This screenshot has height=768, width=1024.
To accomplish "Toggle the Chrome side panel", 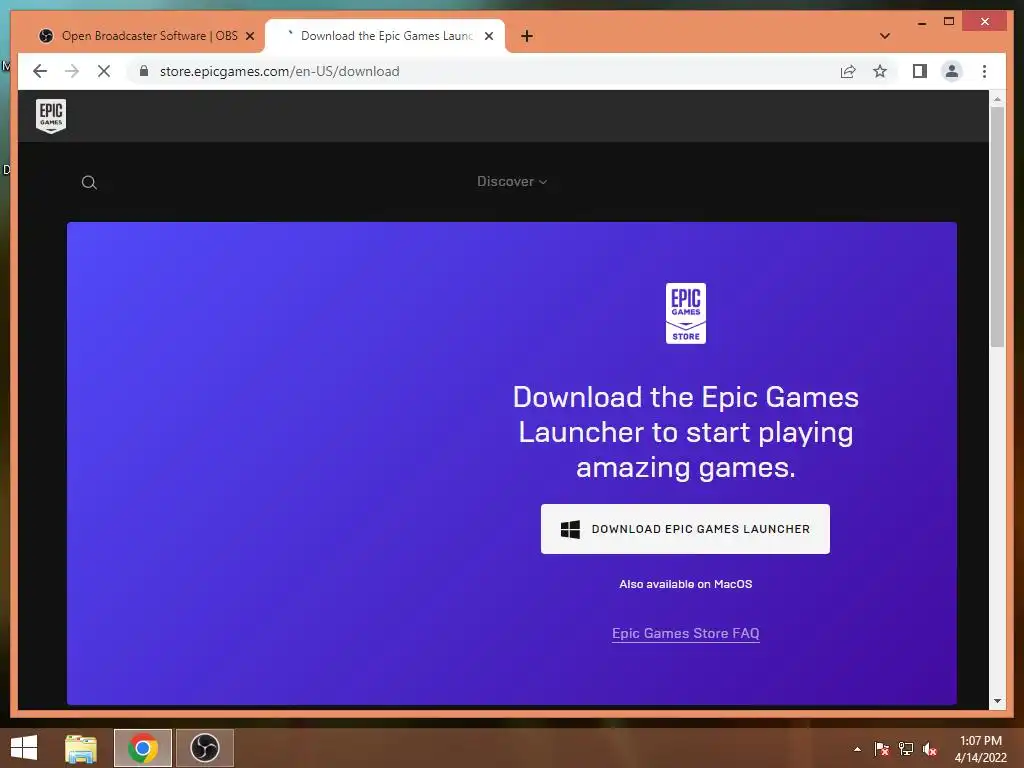I will click(920, 71).
